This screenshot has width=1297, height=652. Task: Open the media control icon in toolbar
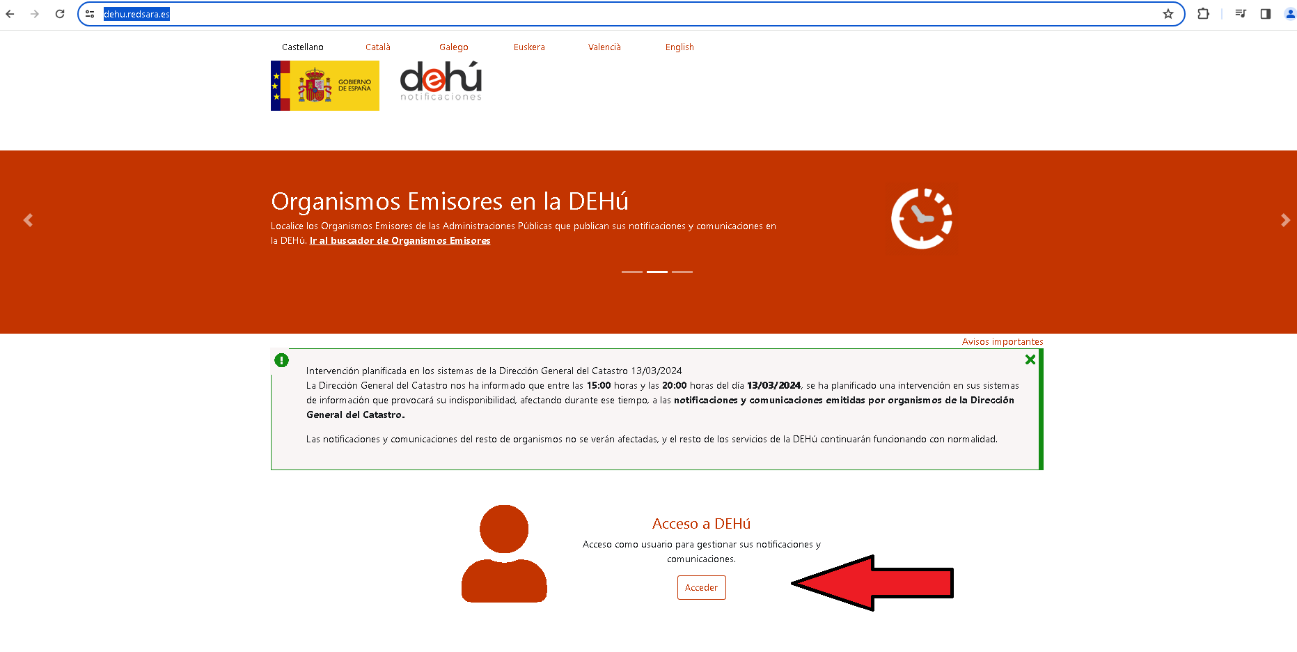coord(1241,14)
